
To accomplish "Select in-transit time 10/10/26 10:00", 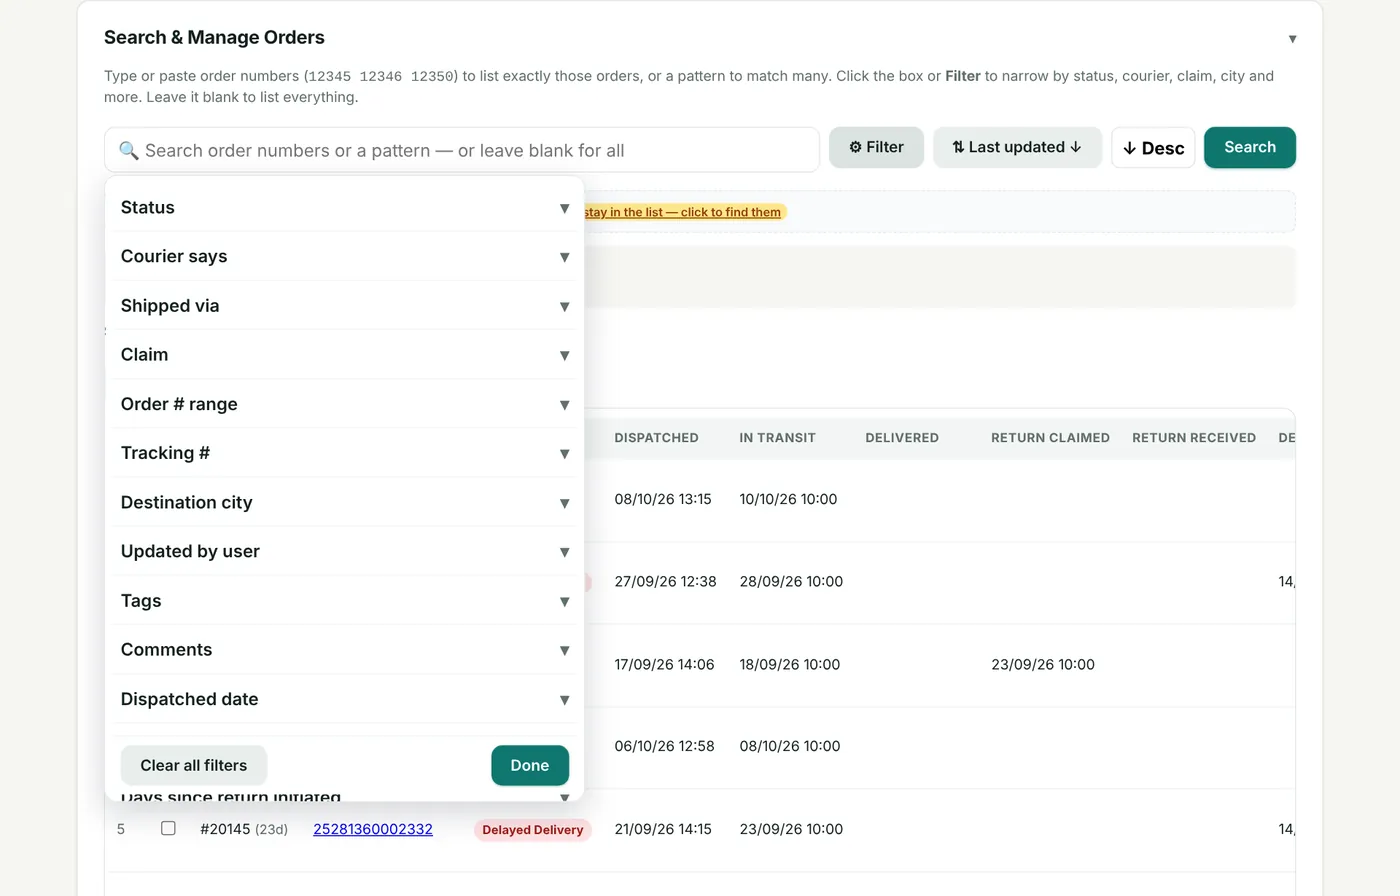I will coord(788,499).
